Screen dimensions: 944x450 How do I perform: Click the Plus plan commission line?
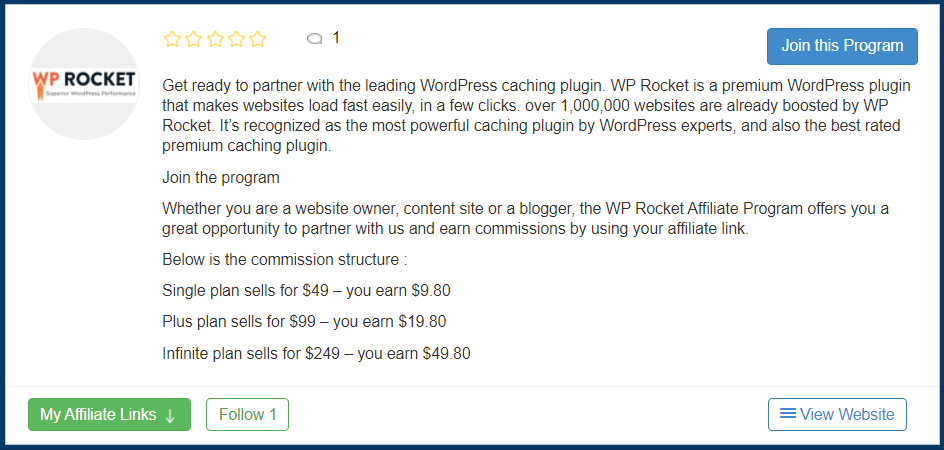click(x=304, y=322)
